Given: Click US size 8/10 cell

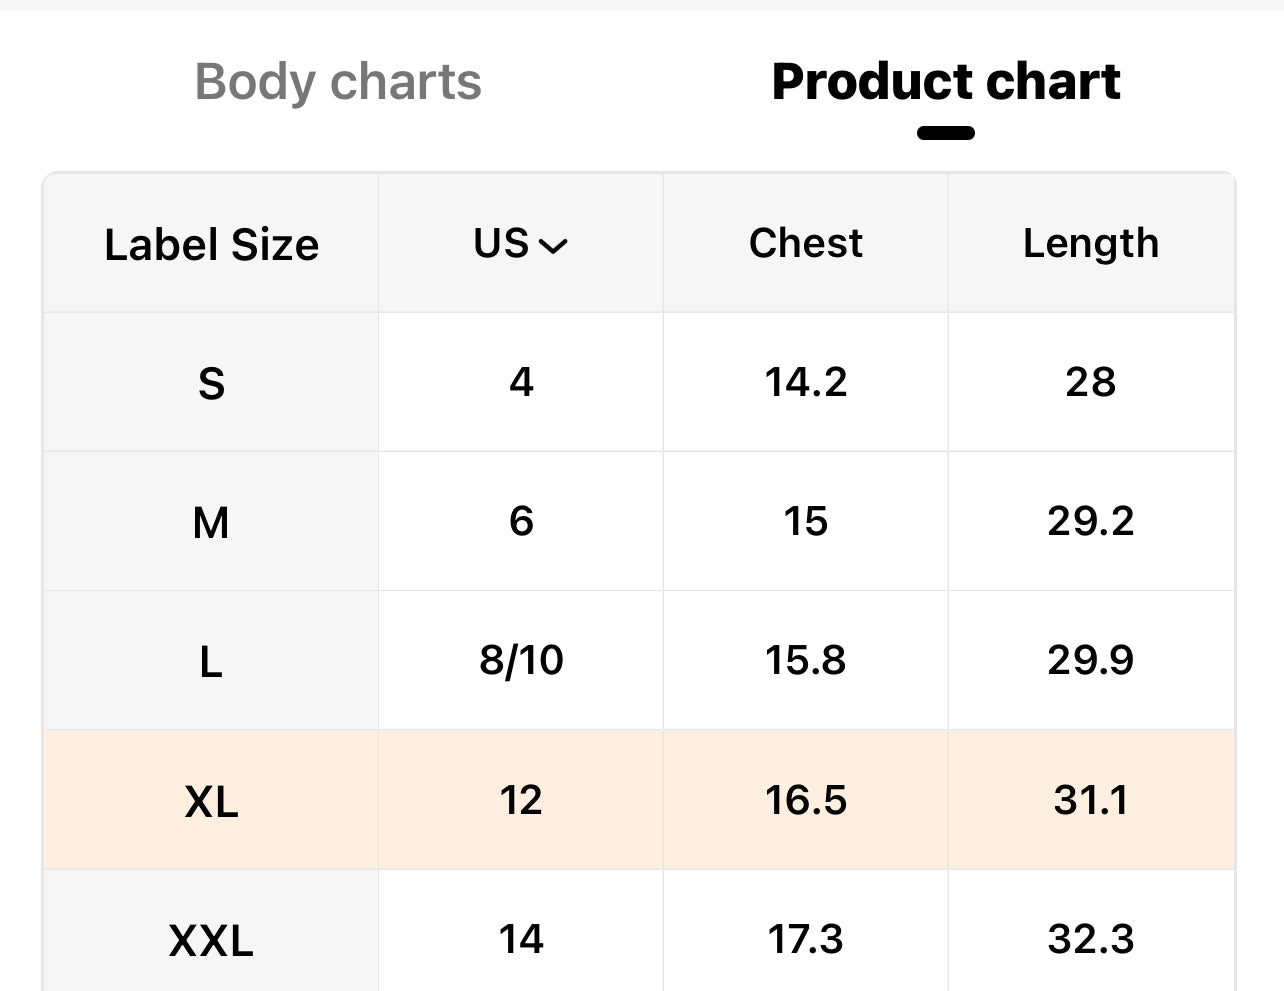Looking at the screenshot, I should pyautogui.click(x=521, y=660).
